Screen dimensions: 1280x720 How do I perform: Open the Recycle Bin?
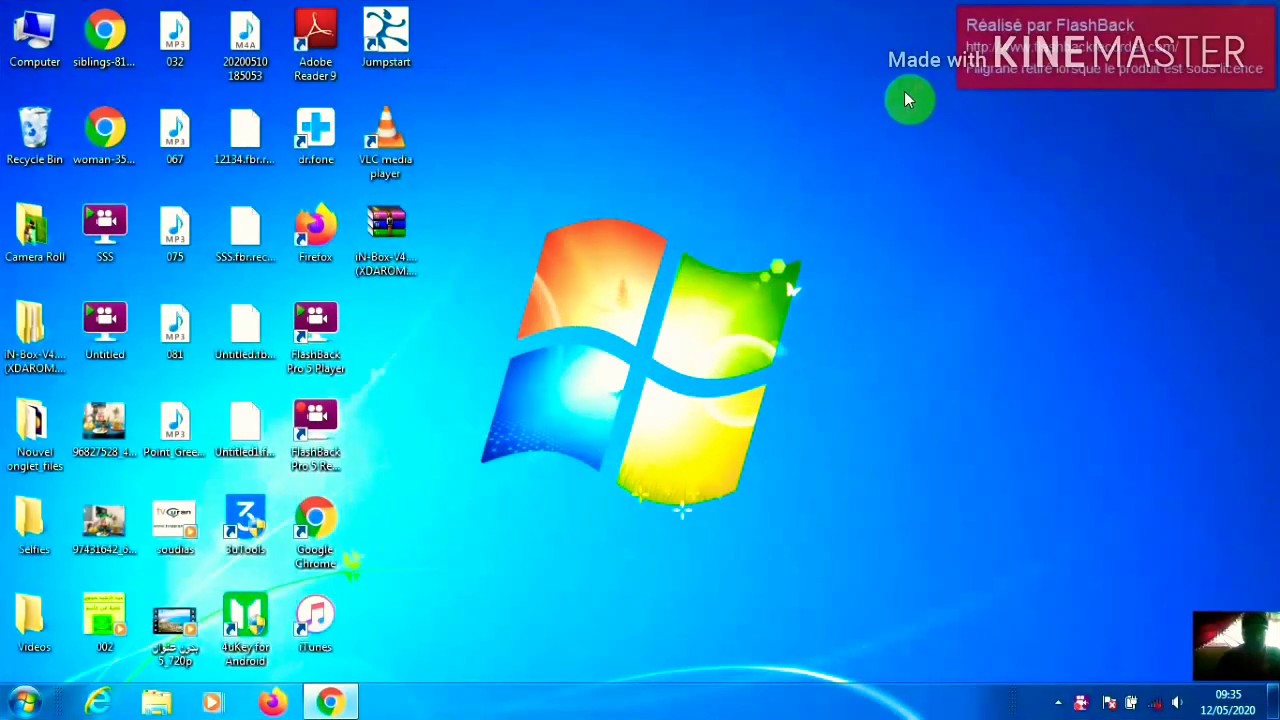coord(34,137)
